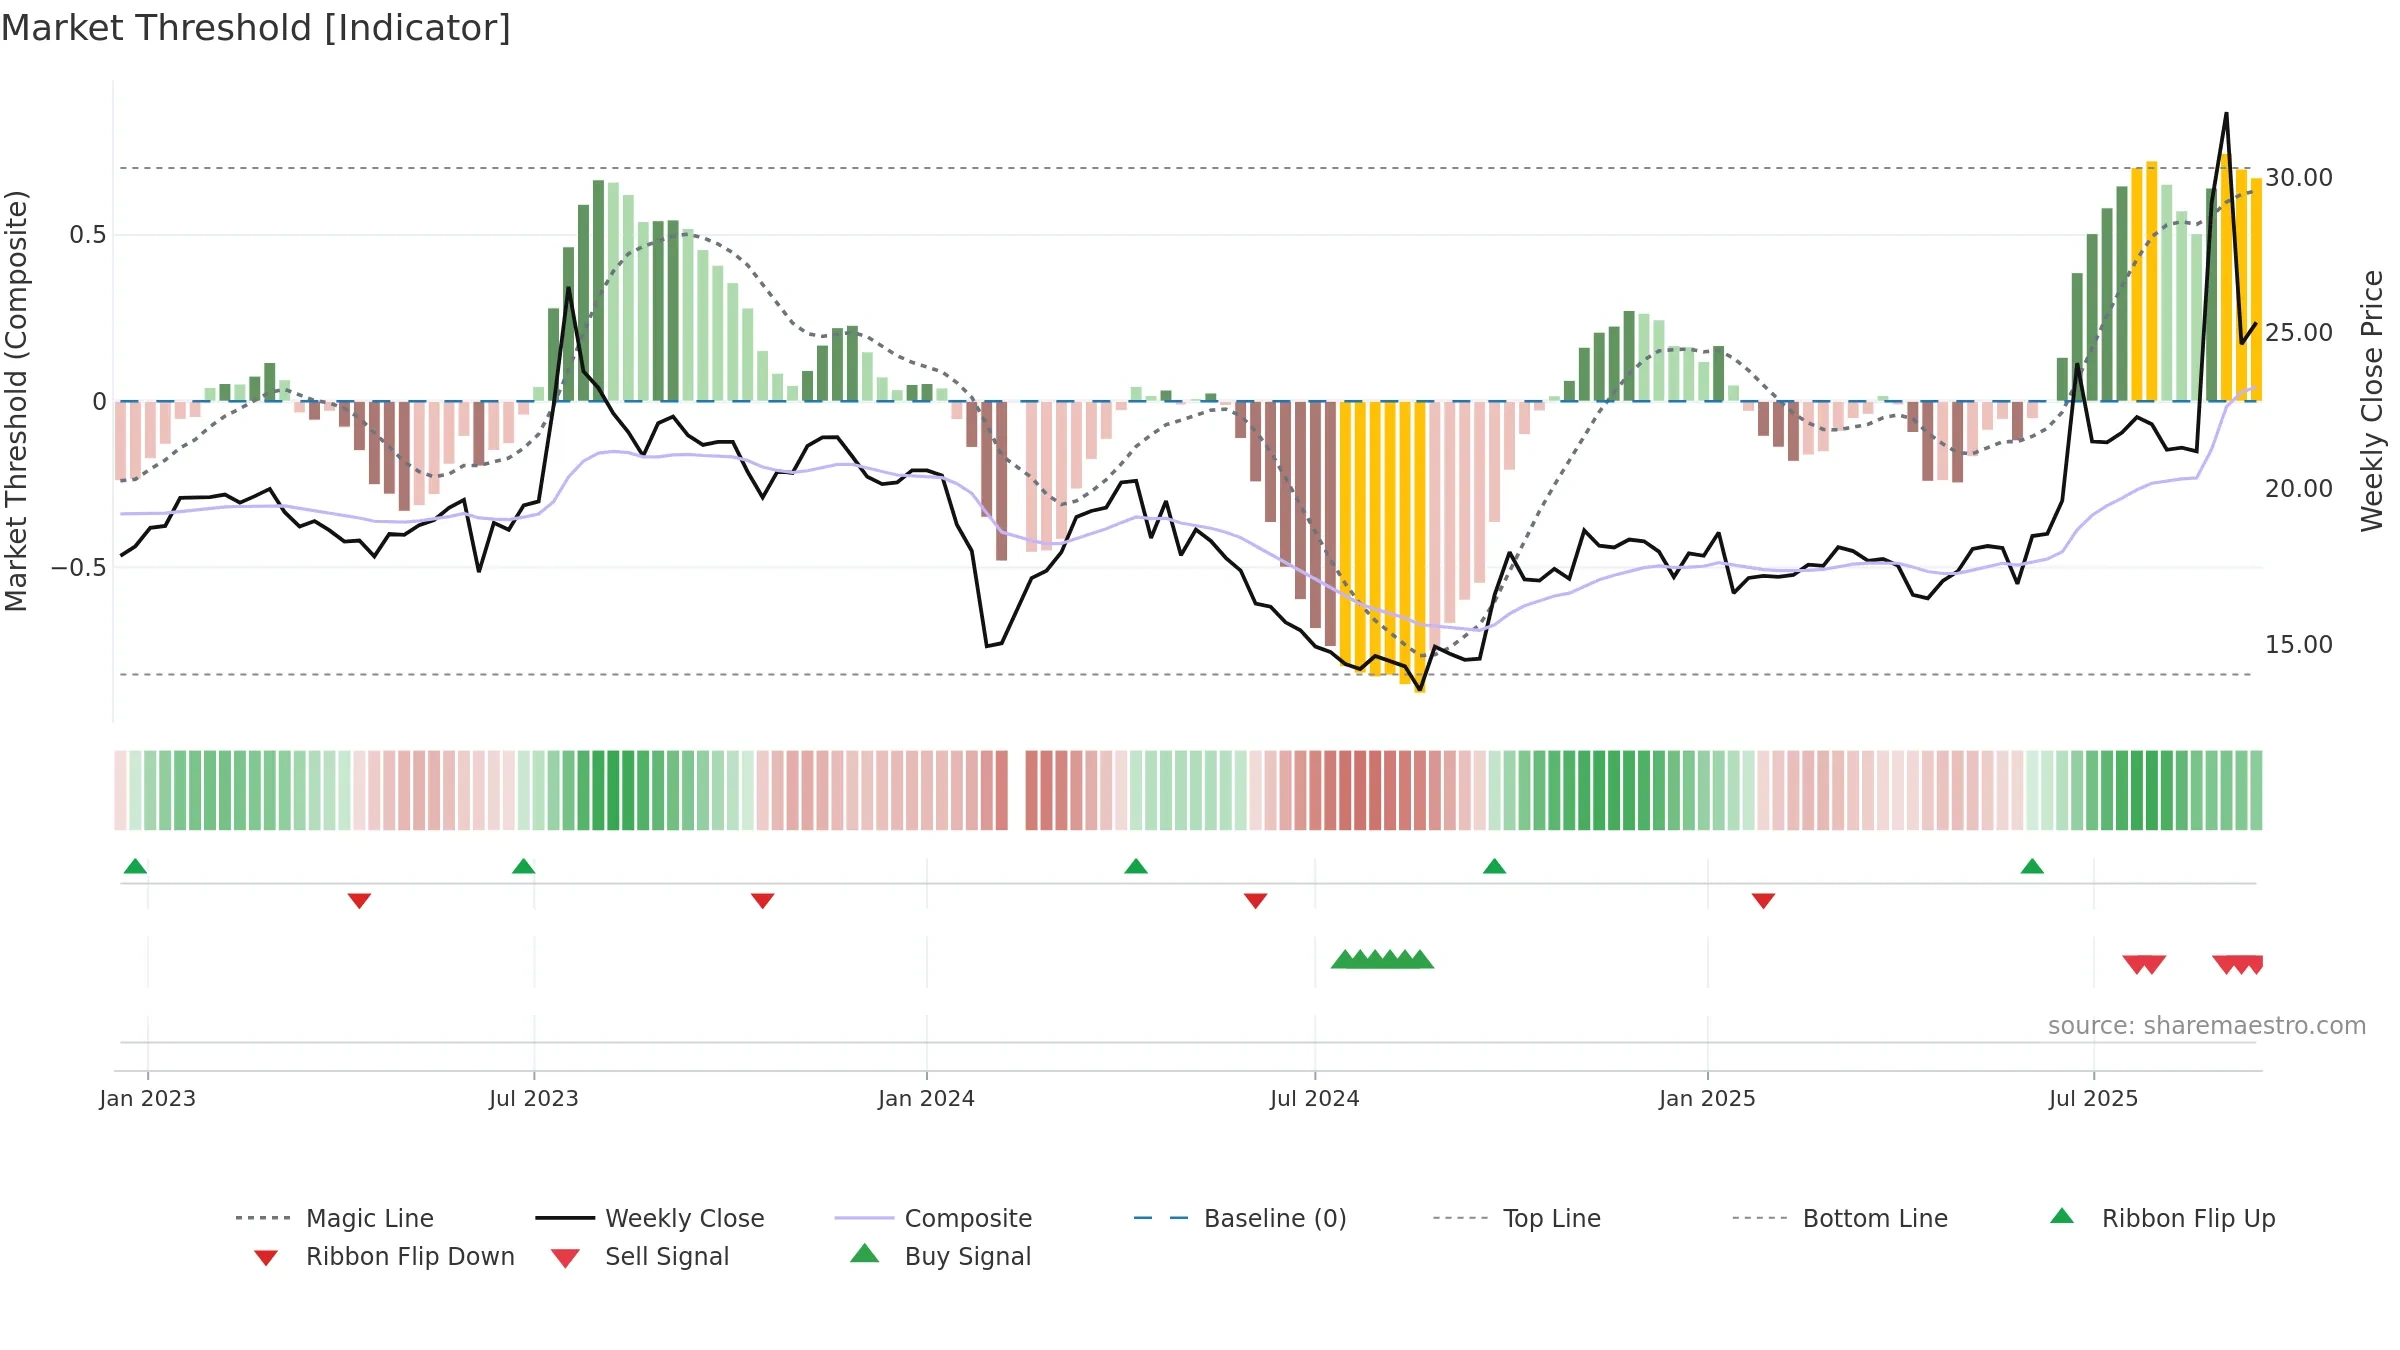Toggle the Weekly Close black line legend entry
The width and height of the screenshot is (2400, 1350).
click(x=650, y=1218)
